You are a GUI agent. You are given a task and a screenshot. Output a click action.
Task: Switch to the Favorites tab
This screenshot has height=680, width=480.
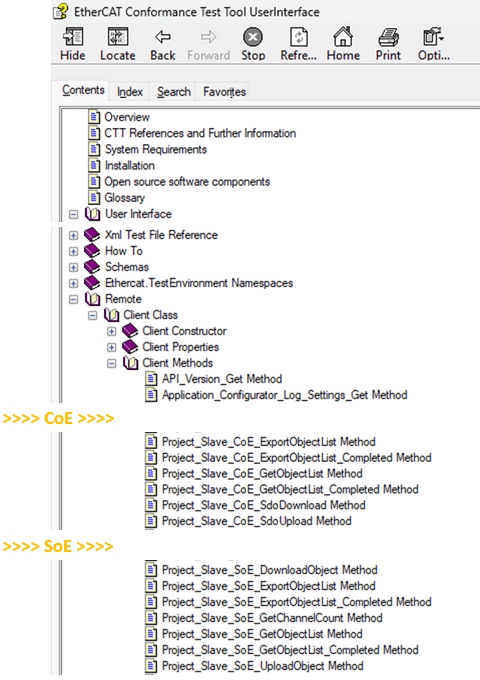point(224,92)
